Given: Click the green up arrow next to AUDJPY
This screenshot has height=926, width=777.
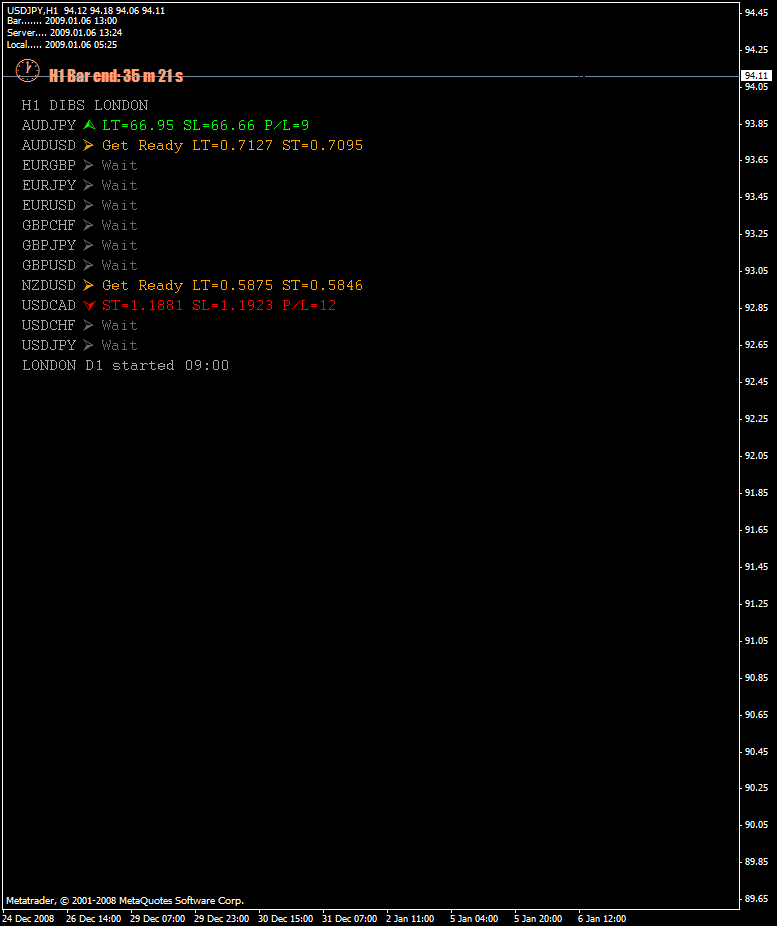Looking at the screenshot, I should point(89,125).
